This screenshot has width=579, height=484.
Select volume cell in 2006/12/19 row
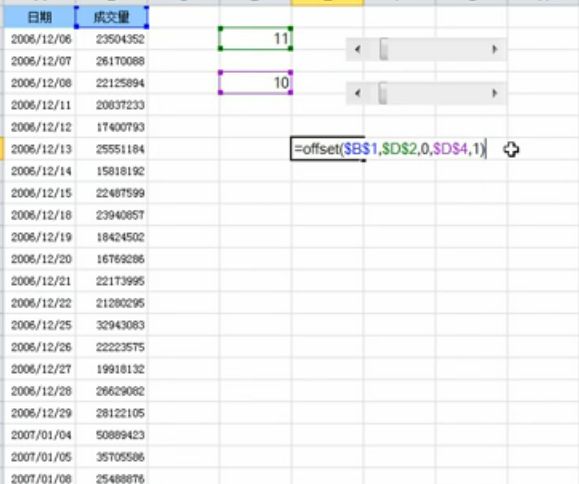[x=112, y=237]
